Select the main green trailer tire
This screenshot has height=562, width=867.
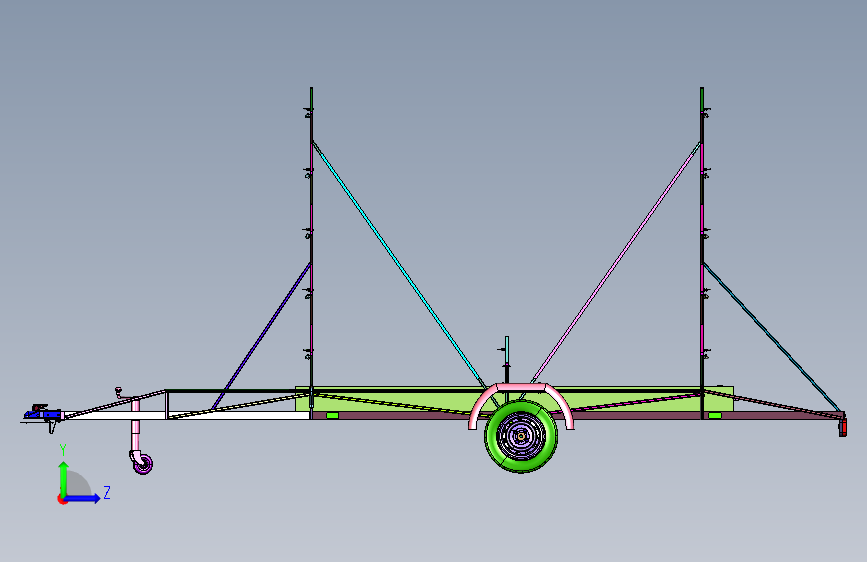(x=521, y=436)
